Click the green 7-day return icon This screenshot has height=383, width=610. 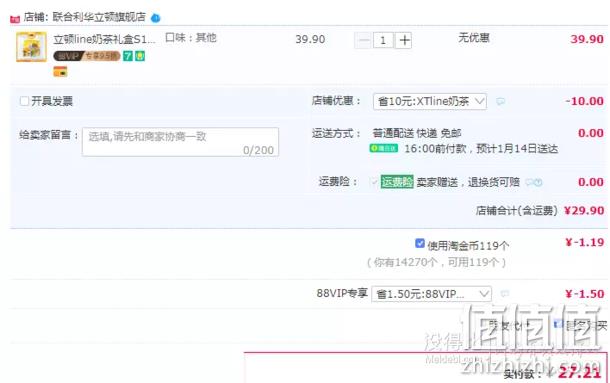coord(128,56)
